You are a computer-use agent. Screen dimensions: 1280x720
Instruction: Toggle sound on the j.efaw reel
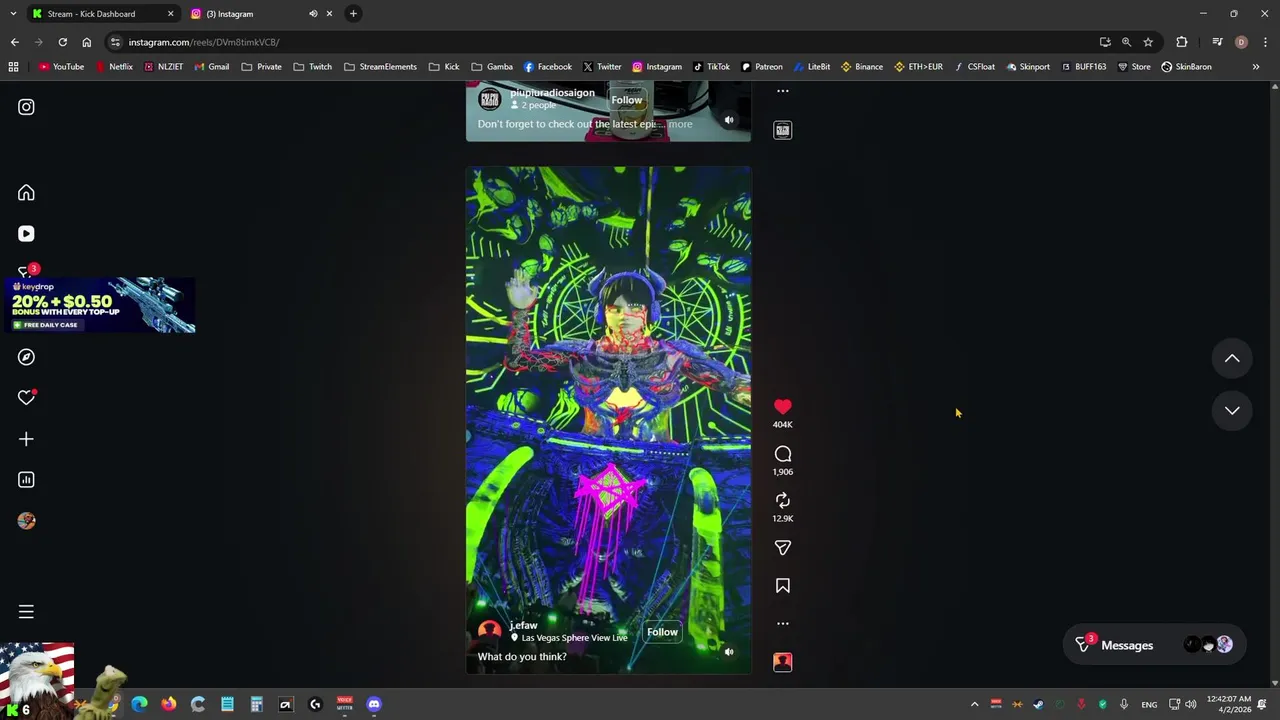(729, 652)
